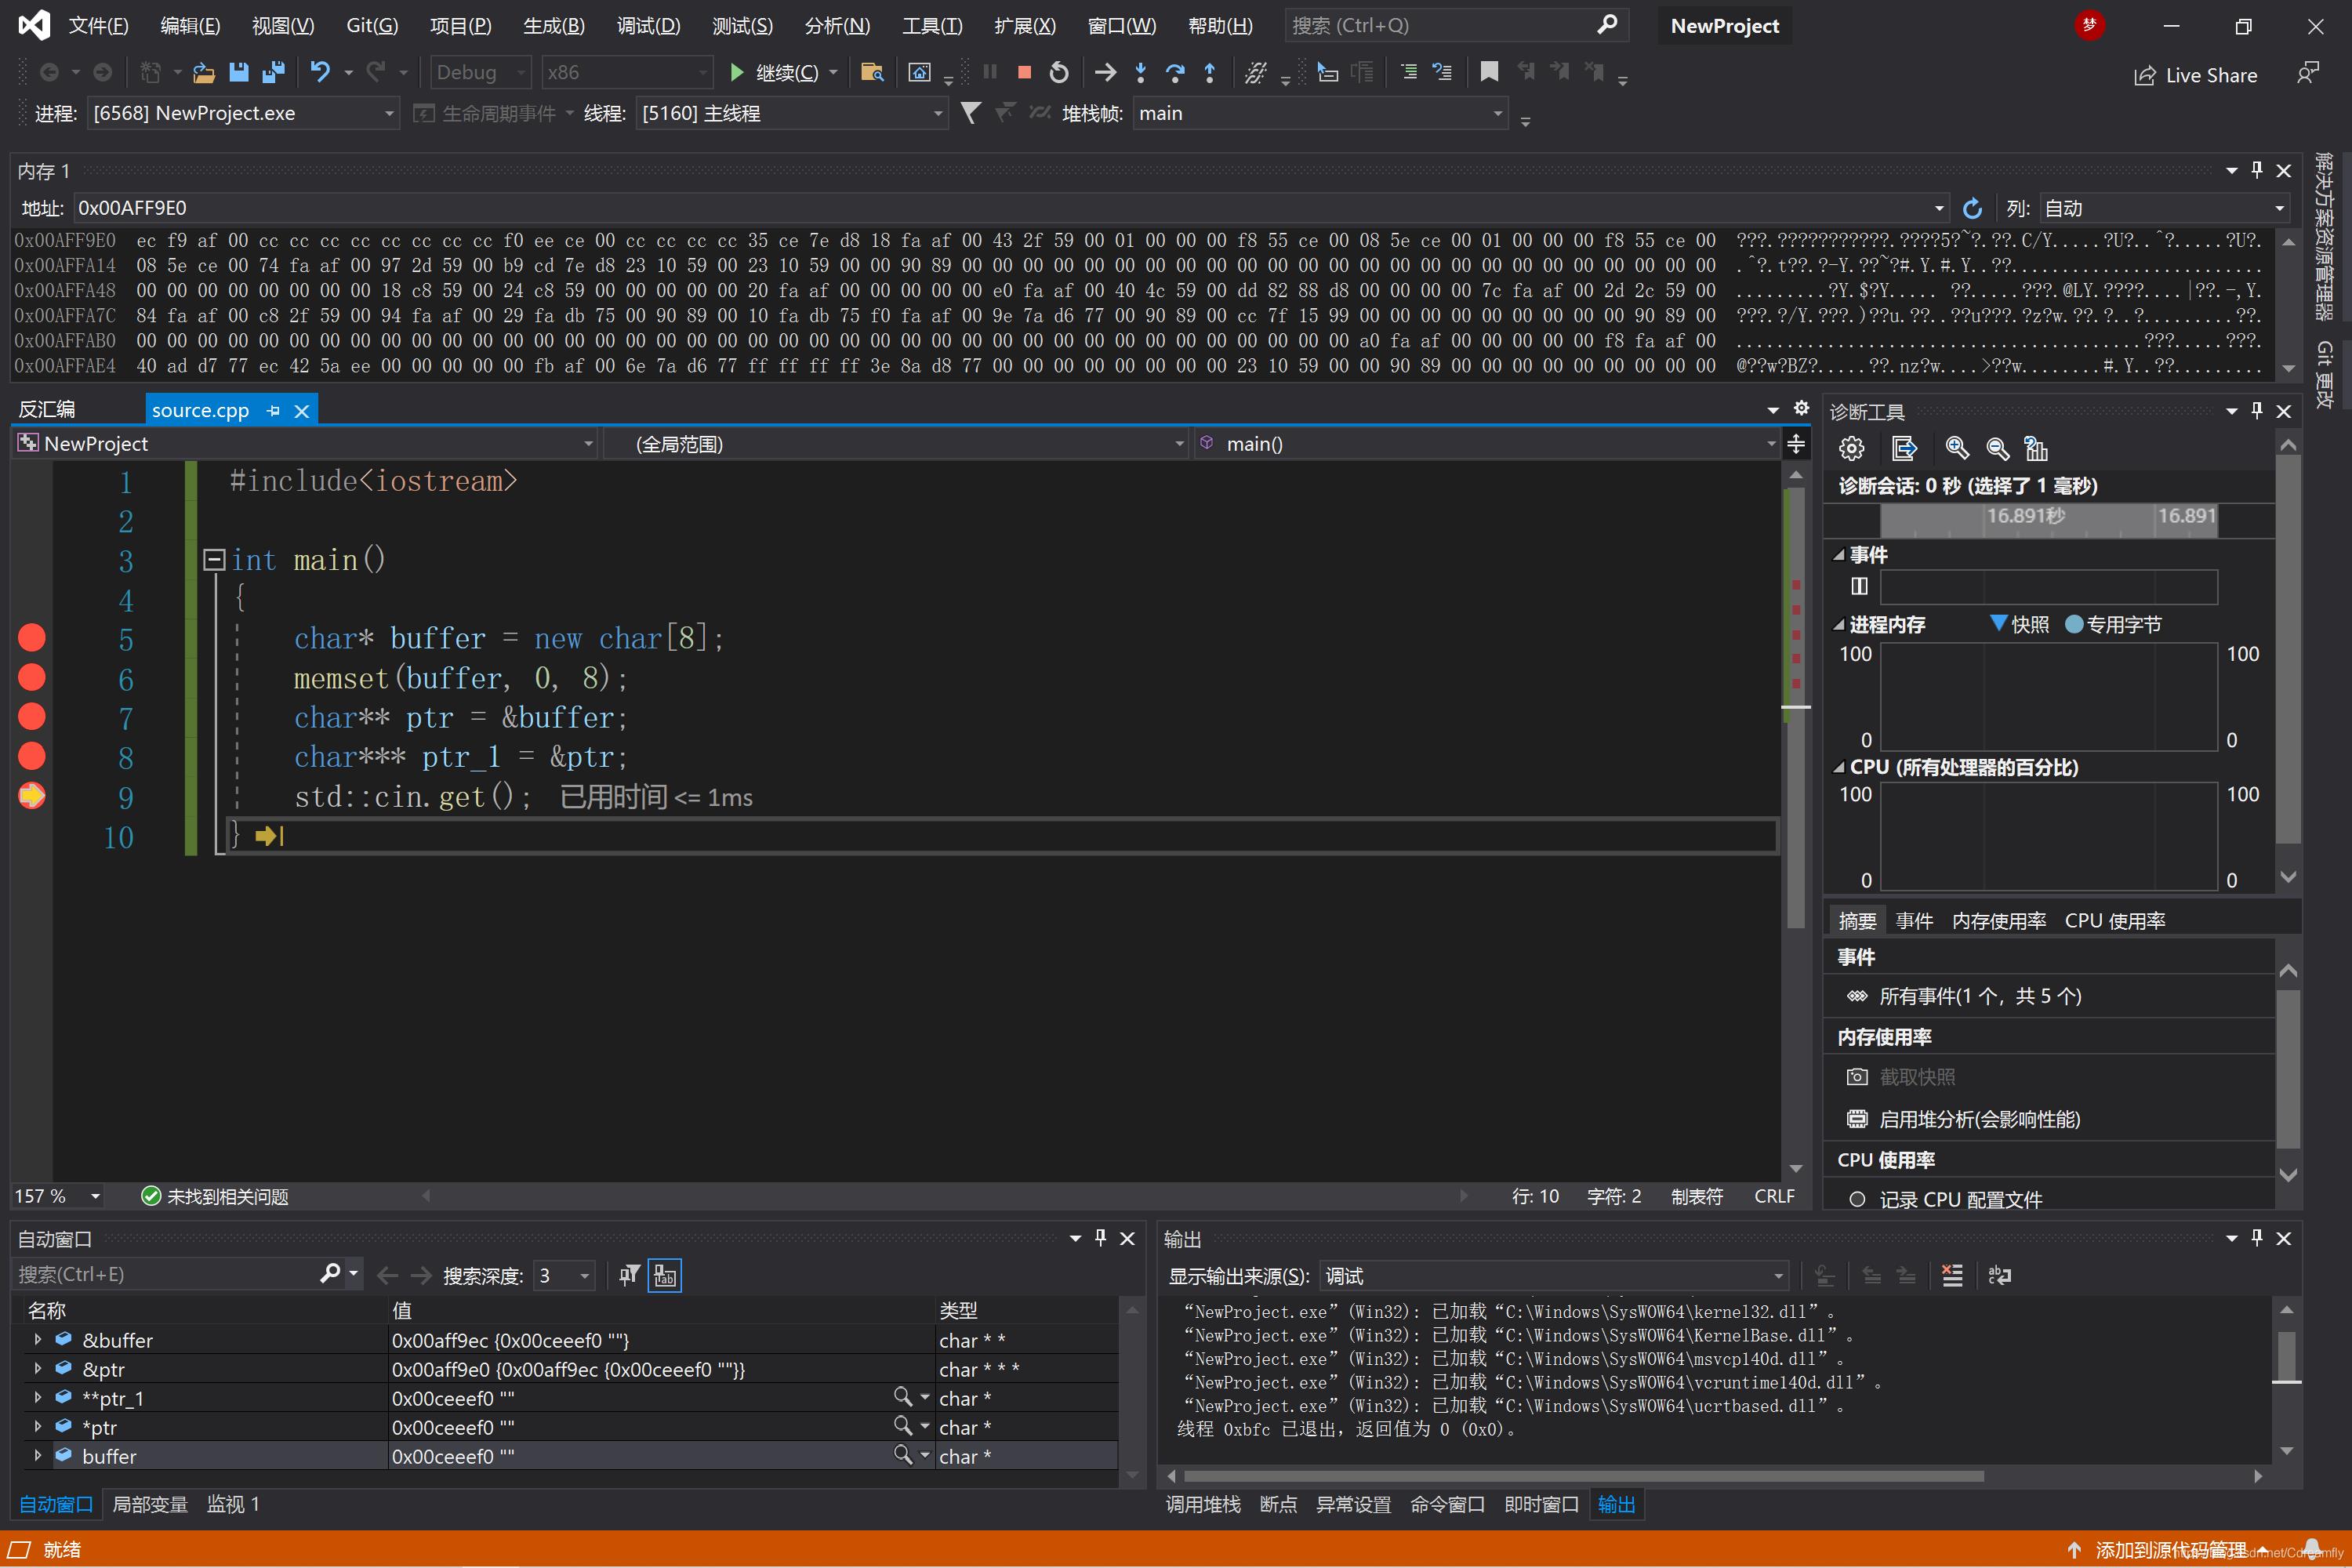Toggle the hex display button in Autos

point(665,1275)
